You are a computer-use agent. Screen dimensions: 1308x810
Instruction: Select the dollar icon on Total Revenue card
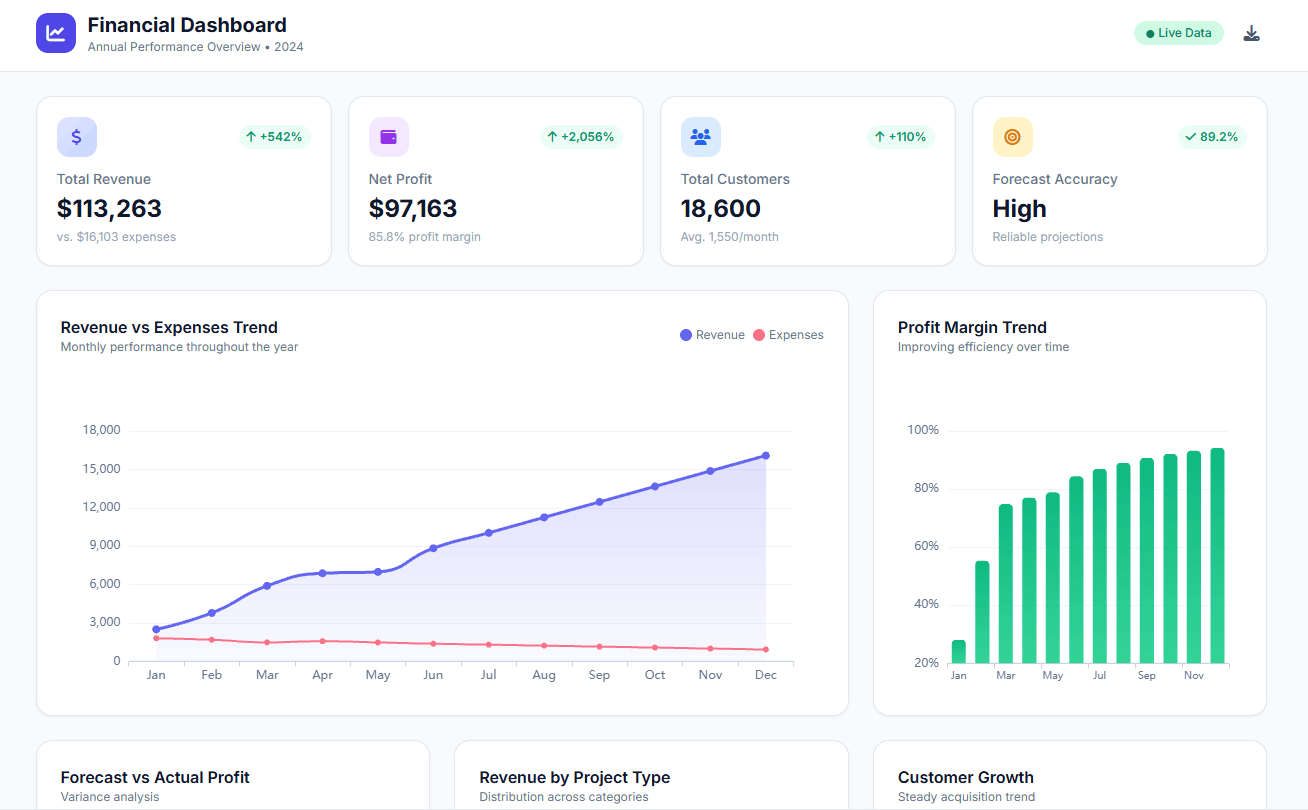77,137
